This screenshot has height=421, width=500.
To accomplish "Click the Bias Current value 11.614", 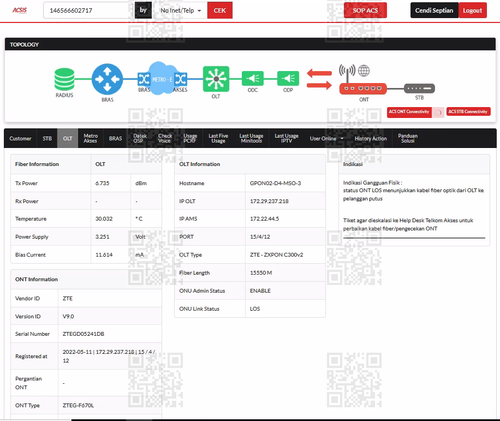I will tap(104, 255).
